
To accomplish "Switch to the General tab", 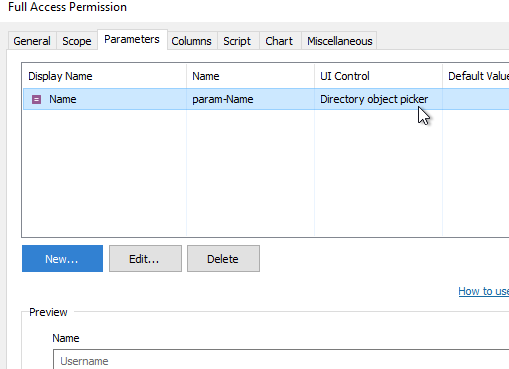I will click(32, 41).
